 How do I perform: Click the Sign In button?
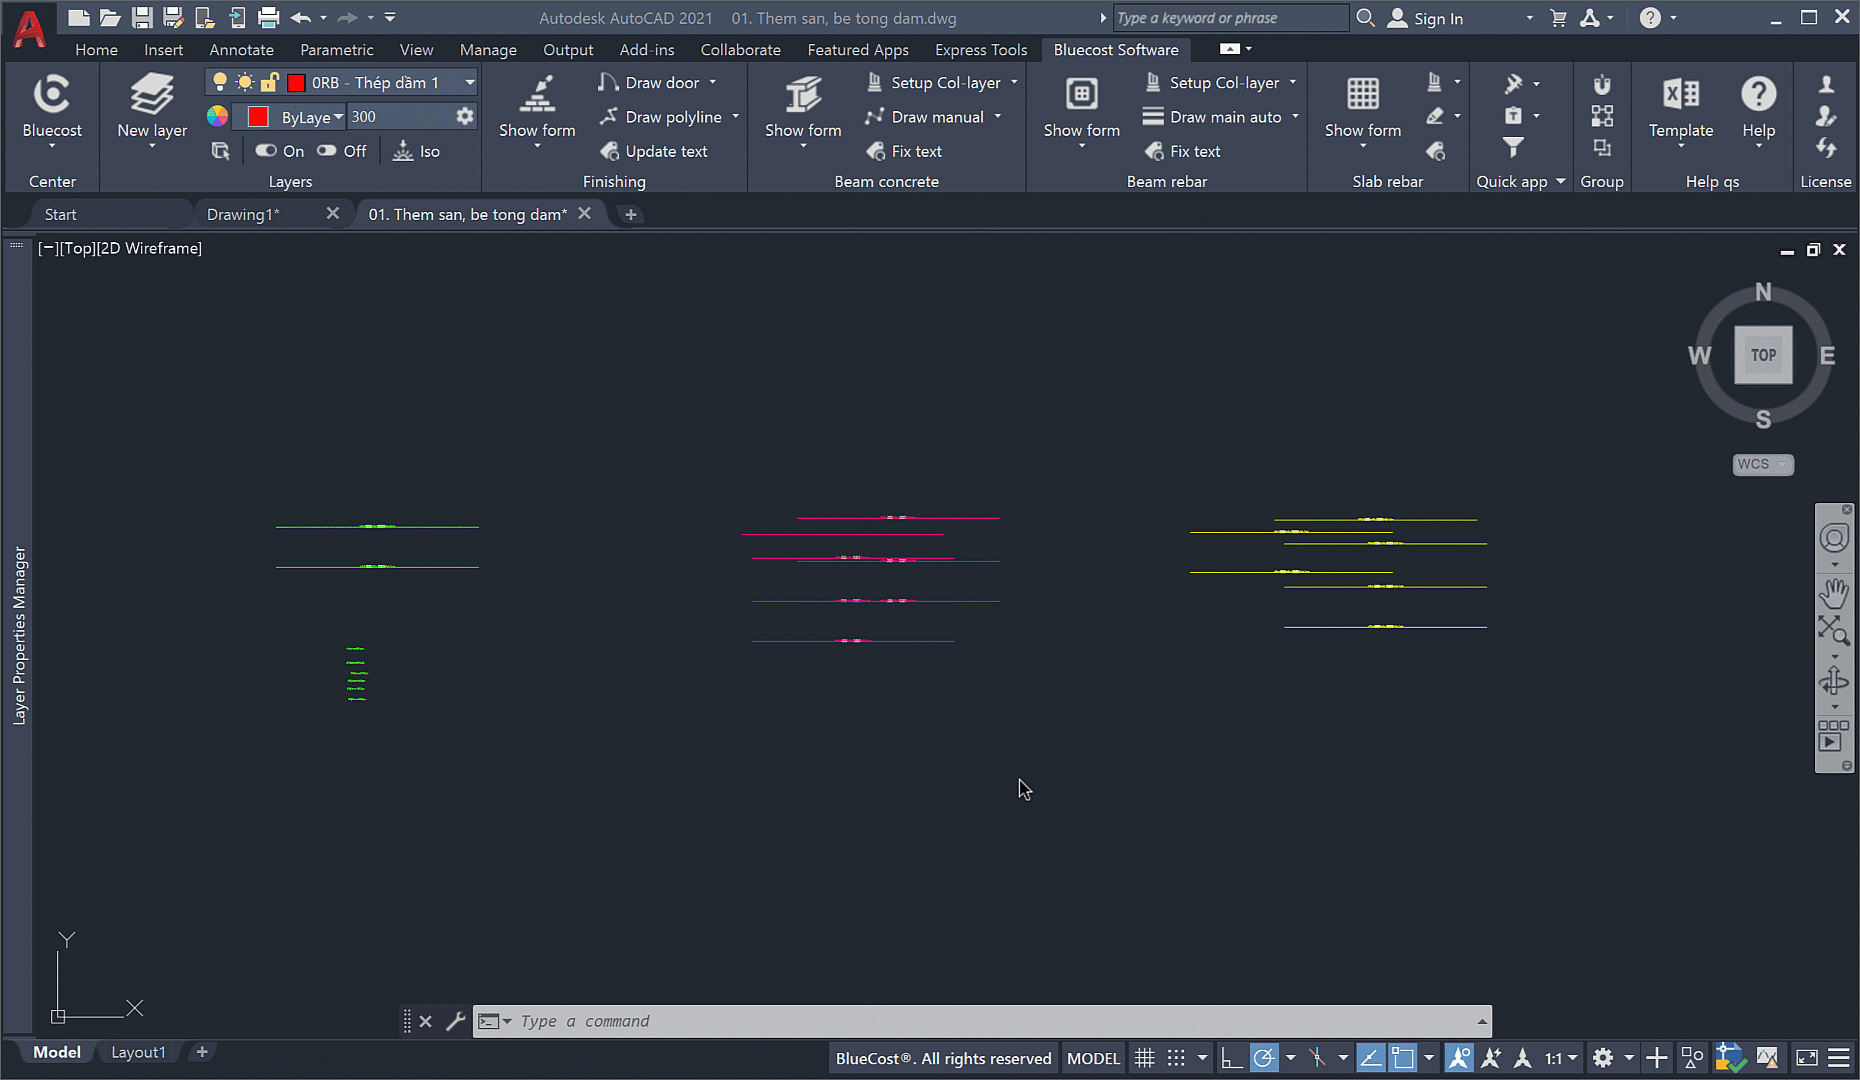click(x=1426, y=18)
